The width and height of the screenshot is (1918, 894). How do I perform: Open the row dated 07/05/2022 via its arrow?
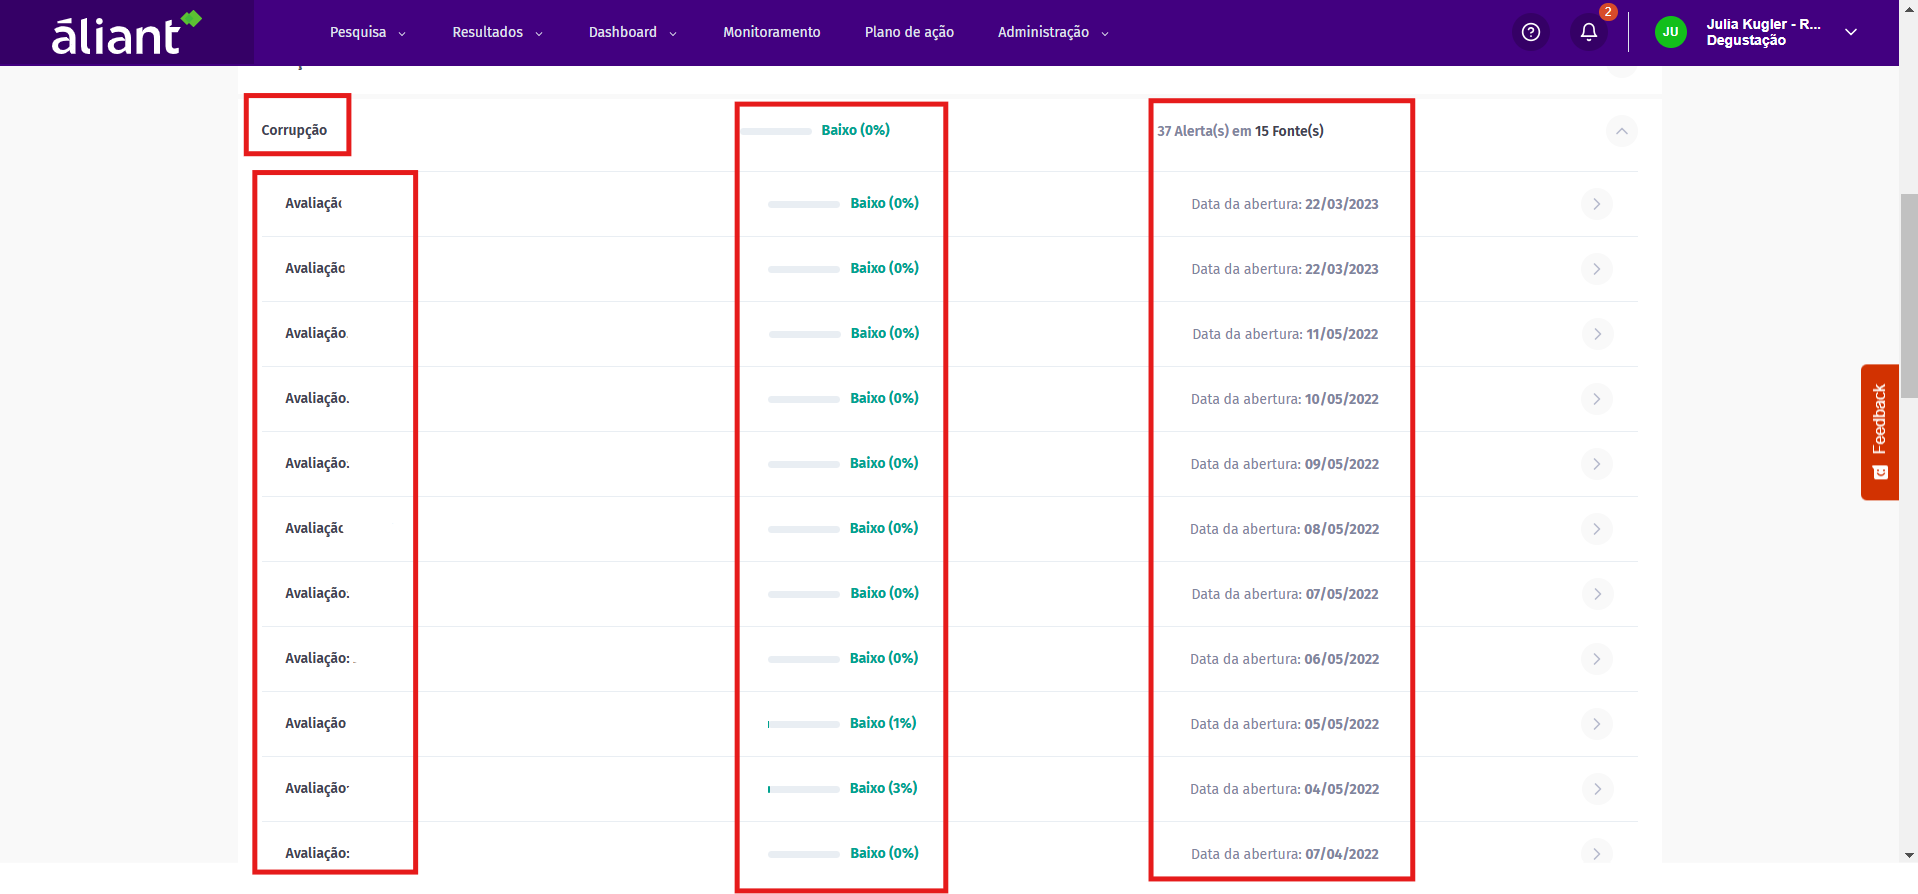coord(1597,594)
